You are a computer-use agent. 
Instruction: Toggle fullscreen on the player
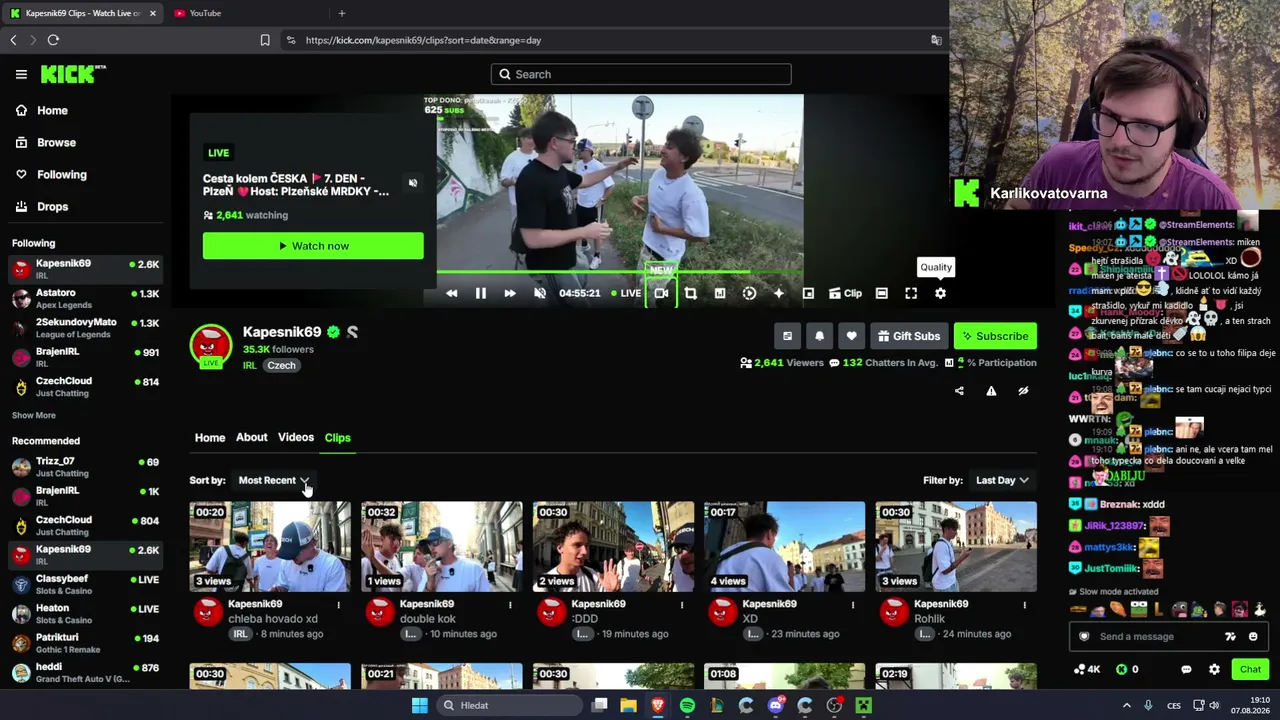pos(911,293)
